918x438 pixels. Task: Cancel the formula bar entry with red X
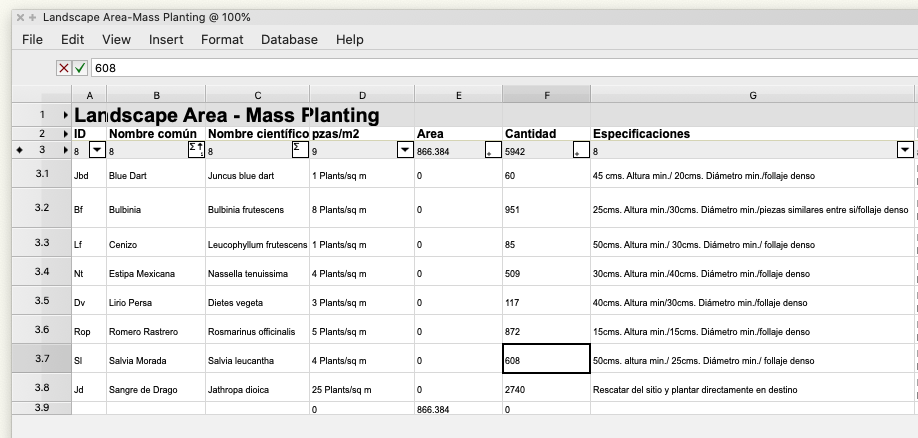[x=64, y=68]
